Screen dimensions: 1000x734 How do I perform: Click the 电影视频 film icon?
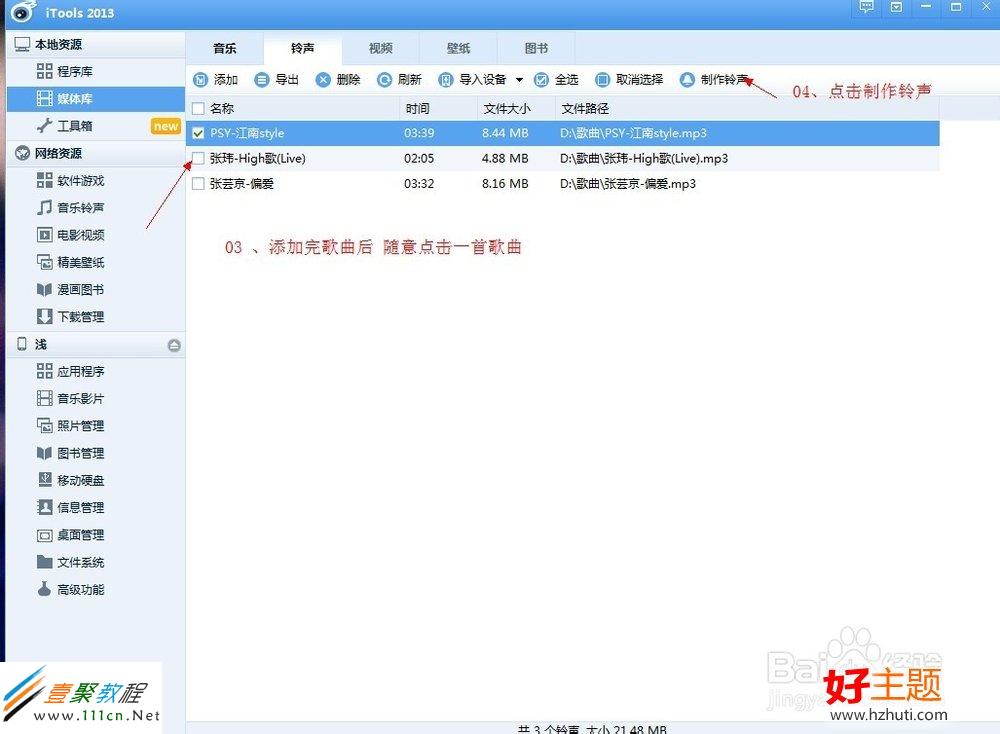tap(45, 235)
